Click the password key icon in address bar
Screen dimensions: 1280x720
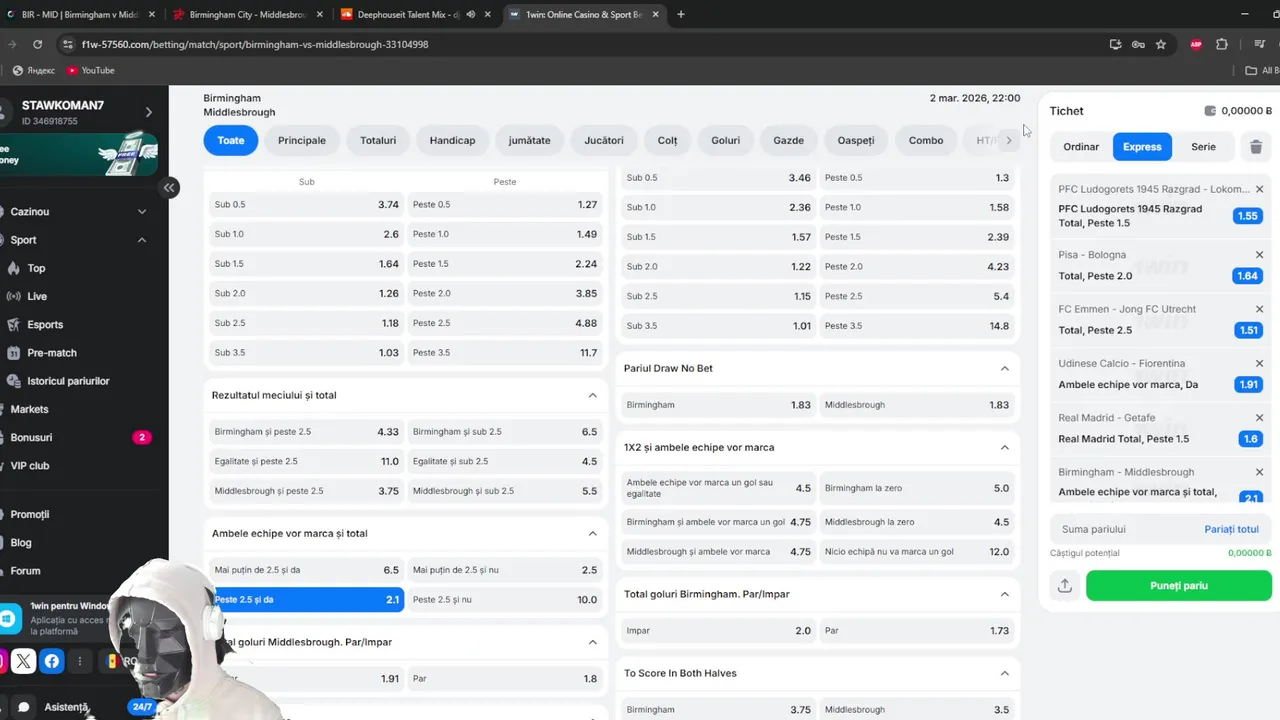(x=1138, y=44)
